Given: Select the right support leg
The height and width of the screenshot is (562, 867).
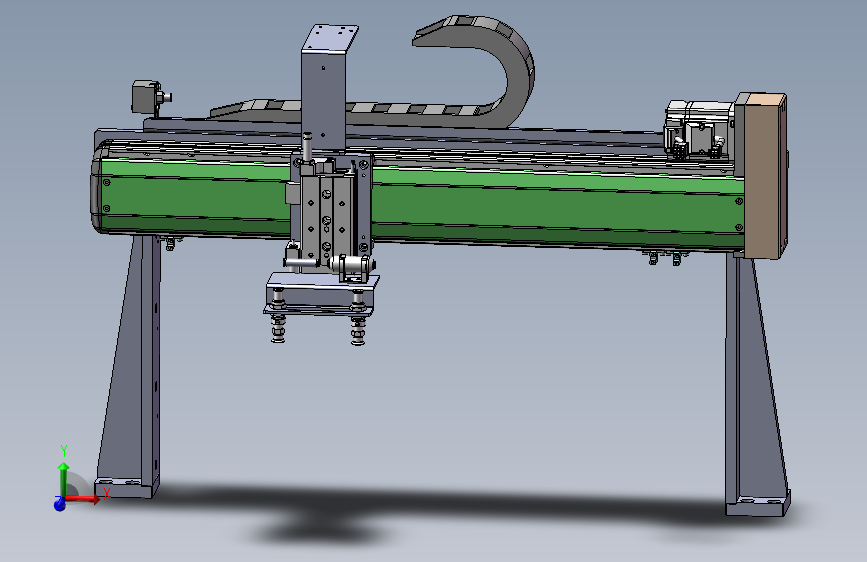Looking at the screenshot, I should tap(756, 384).
